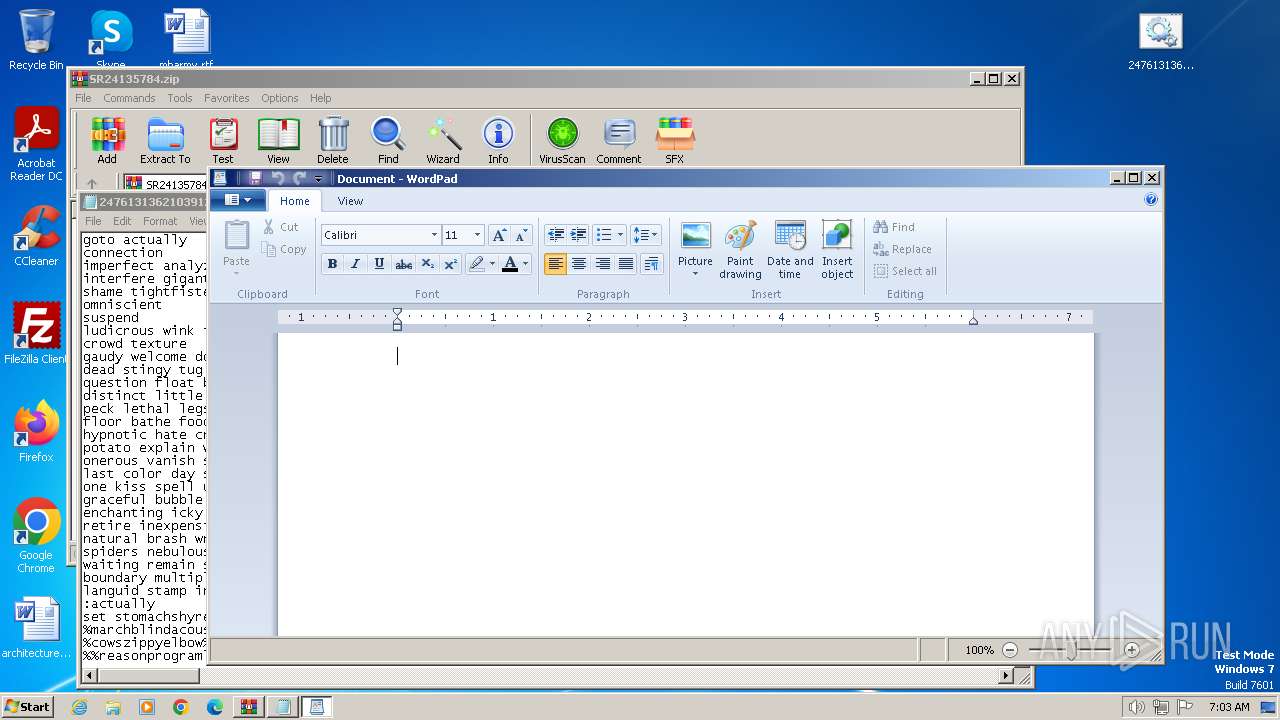The height and width of the screenshot is (720, 1280).
Task: Open WinRAR Options menu
Action: [x=280, y=98]
